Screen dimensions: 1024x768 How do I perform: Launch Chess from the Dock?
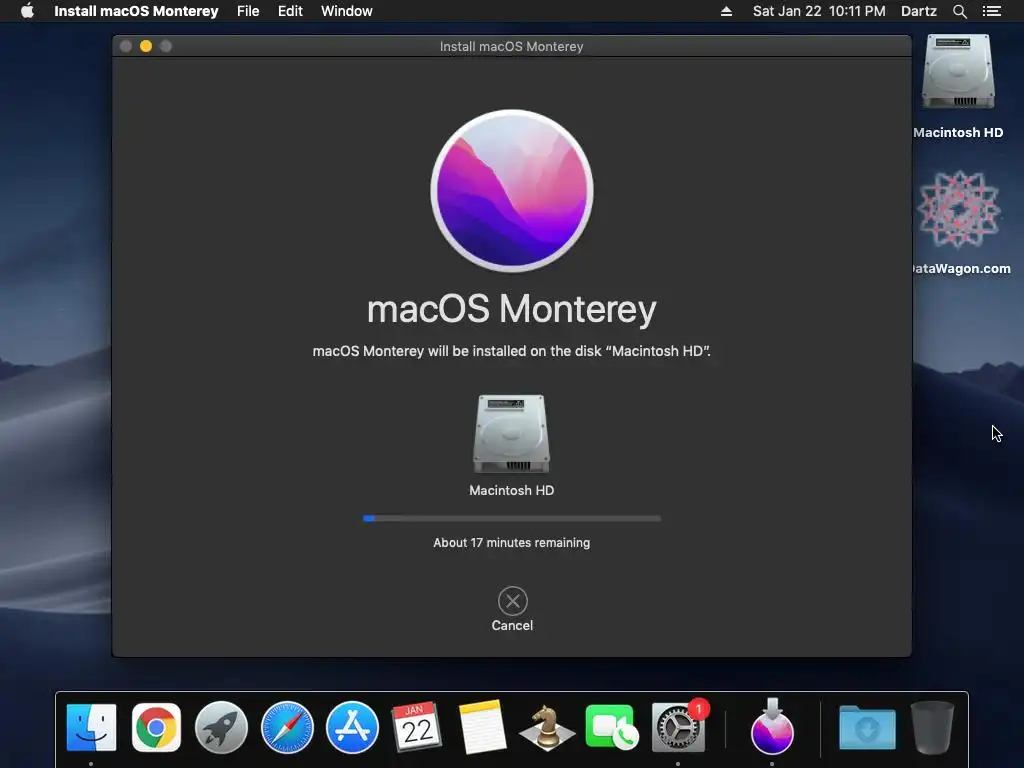pos(547,727)
